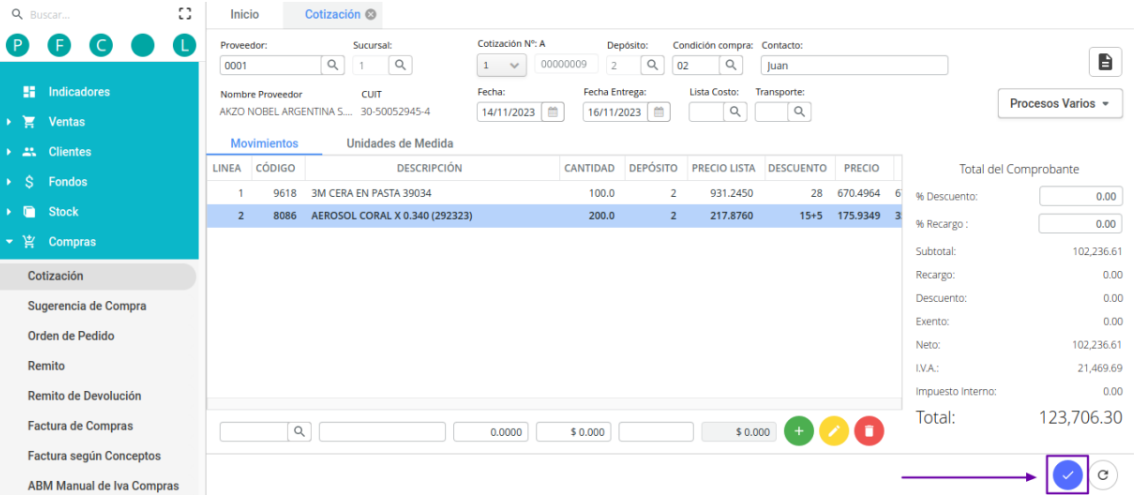Click the CUIT value 30-50052945-4
Image resolution: width=1138 pixels, height=503 pixels.
point(396,112)
